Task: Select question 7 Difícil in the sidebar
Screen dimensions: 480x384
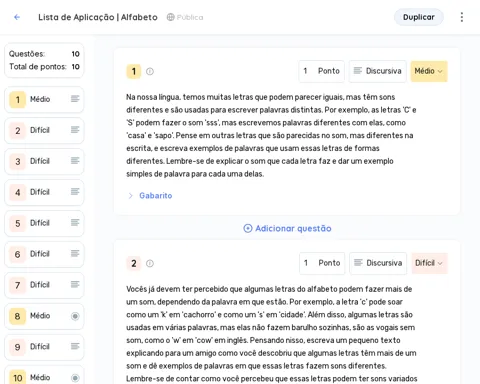Action: 44,285
